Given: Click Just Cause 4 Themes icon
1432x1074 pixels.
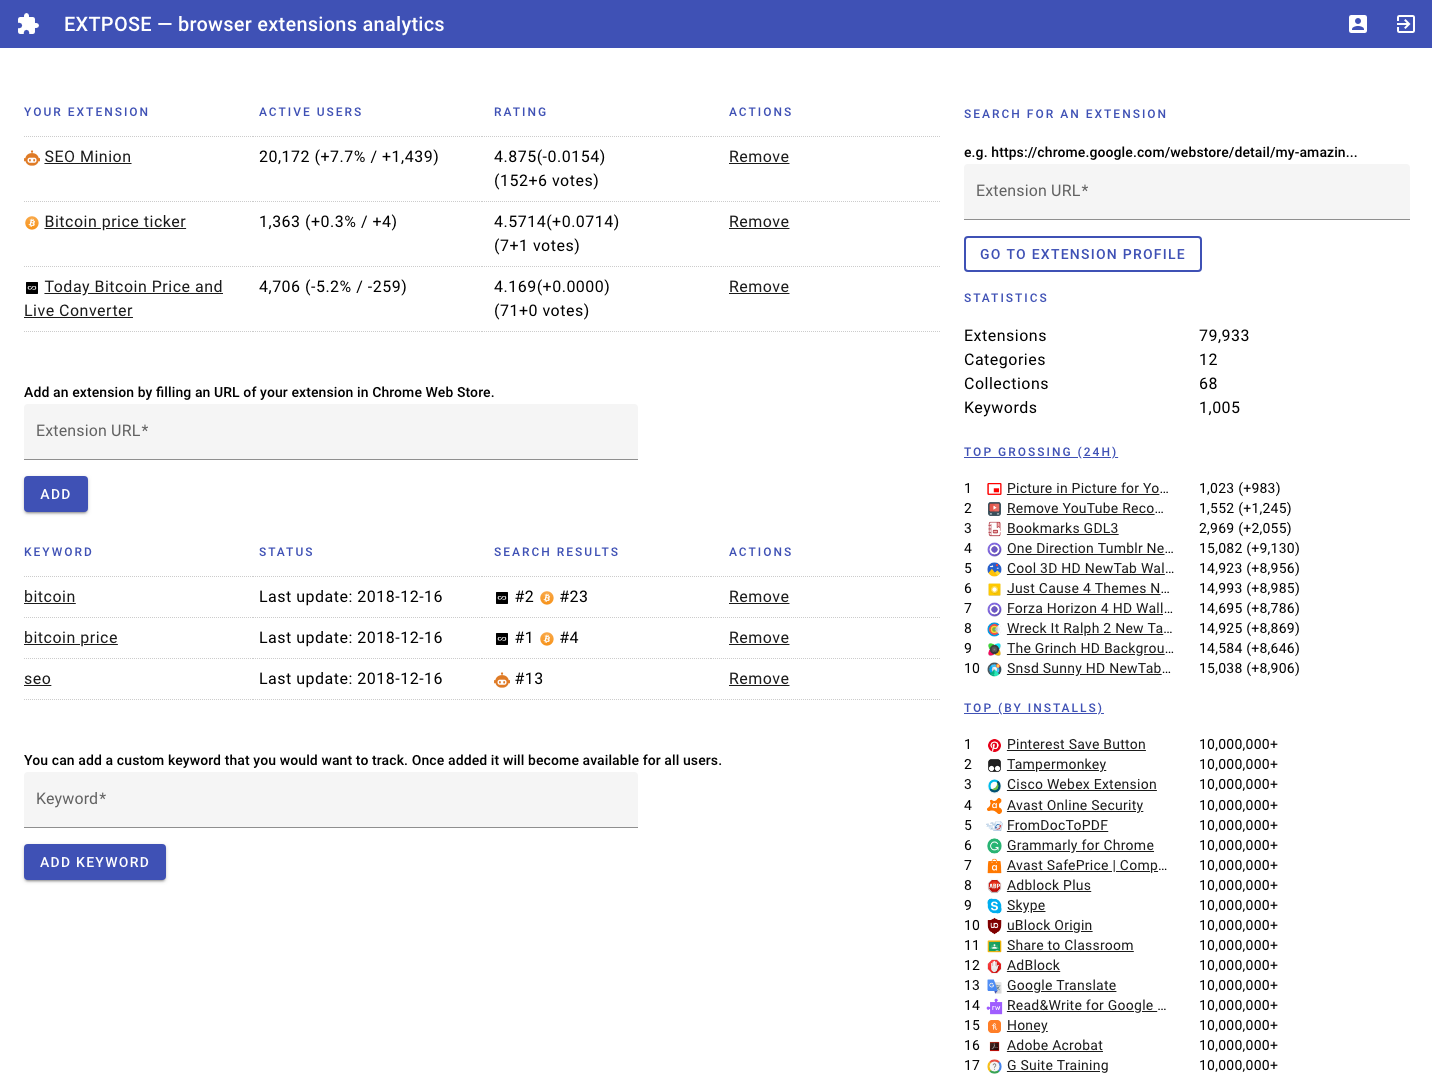Looking at the screenshot, I should [994, 589].
